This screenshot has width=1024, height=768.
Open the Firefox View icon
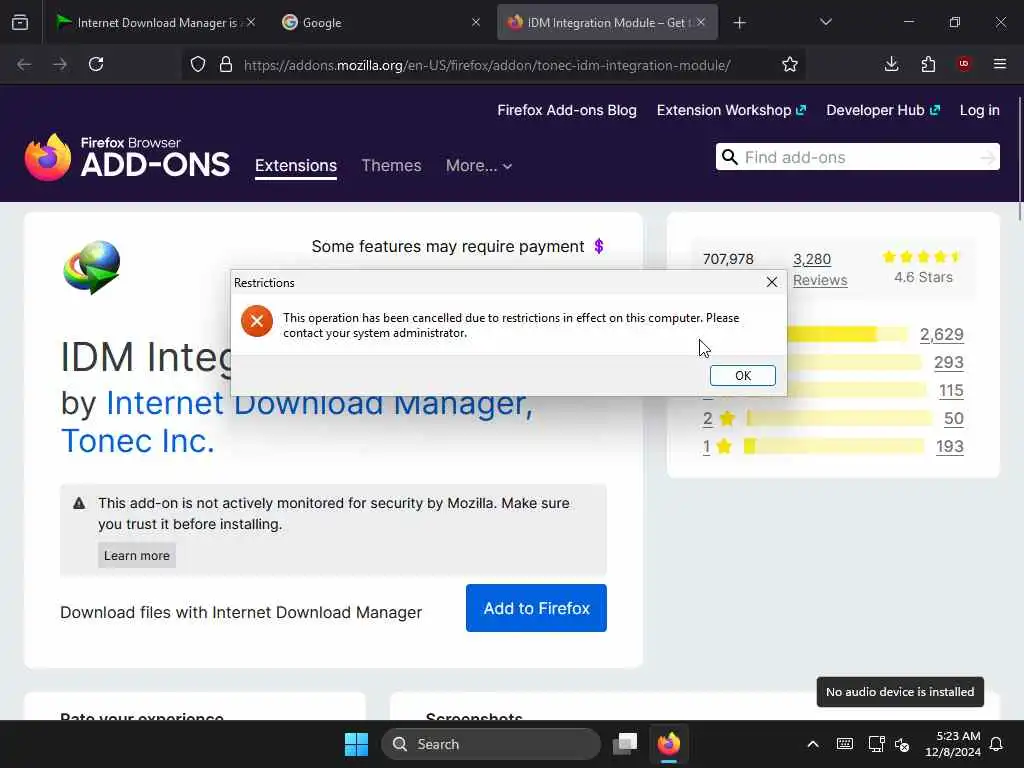20,23
